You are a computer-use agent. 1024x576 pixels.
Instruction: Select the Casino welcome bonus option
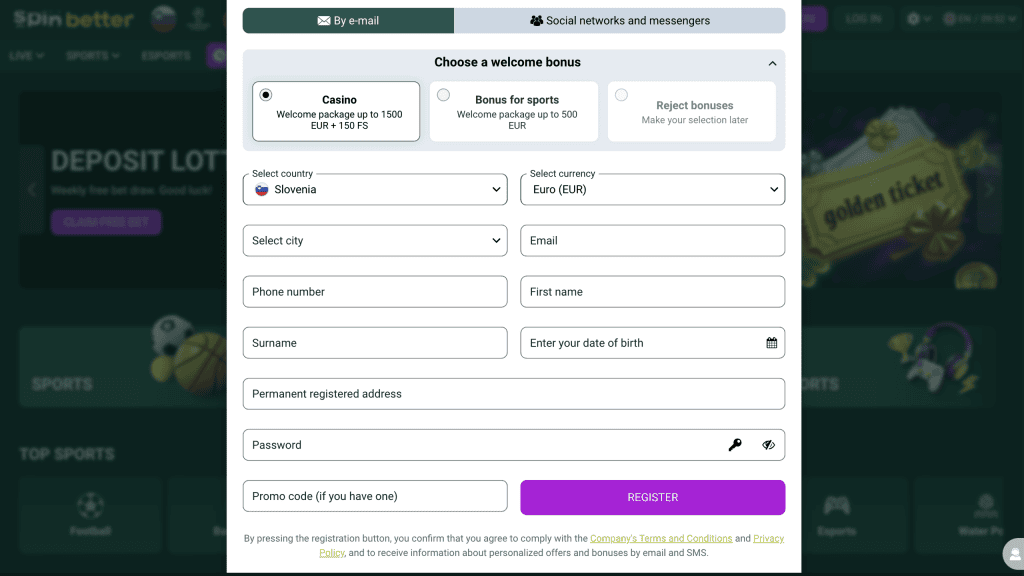266,95
